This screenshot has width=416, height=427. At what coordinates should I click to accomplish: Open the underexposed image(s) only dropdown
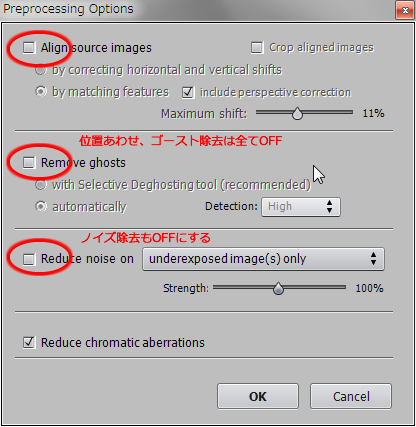263,259
